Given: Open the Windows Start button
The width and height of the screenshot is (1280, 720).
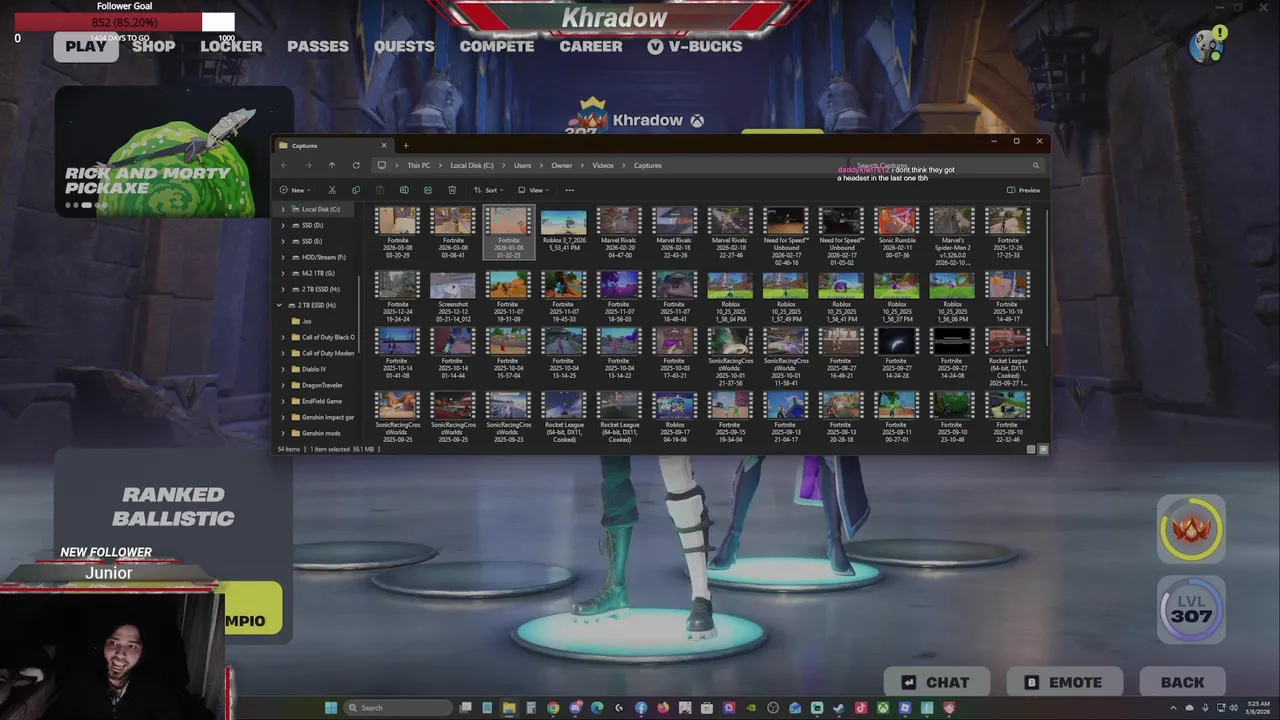Looking at the screenshot, I should pos(331,708).
